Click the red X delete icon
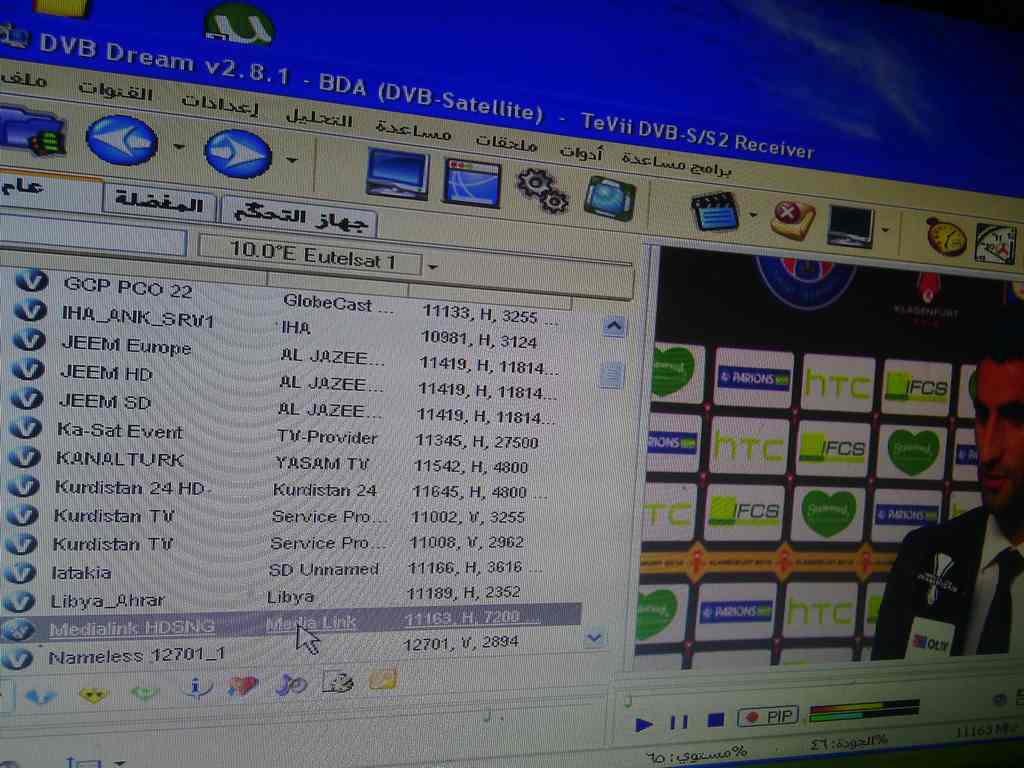The image size is (1024, 768). tap(792, 219)
